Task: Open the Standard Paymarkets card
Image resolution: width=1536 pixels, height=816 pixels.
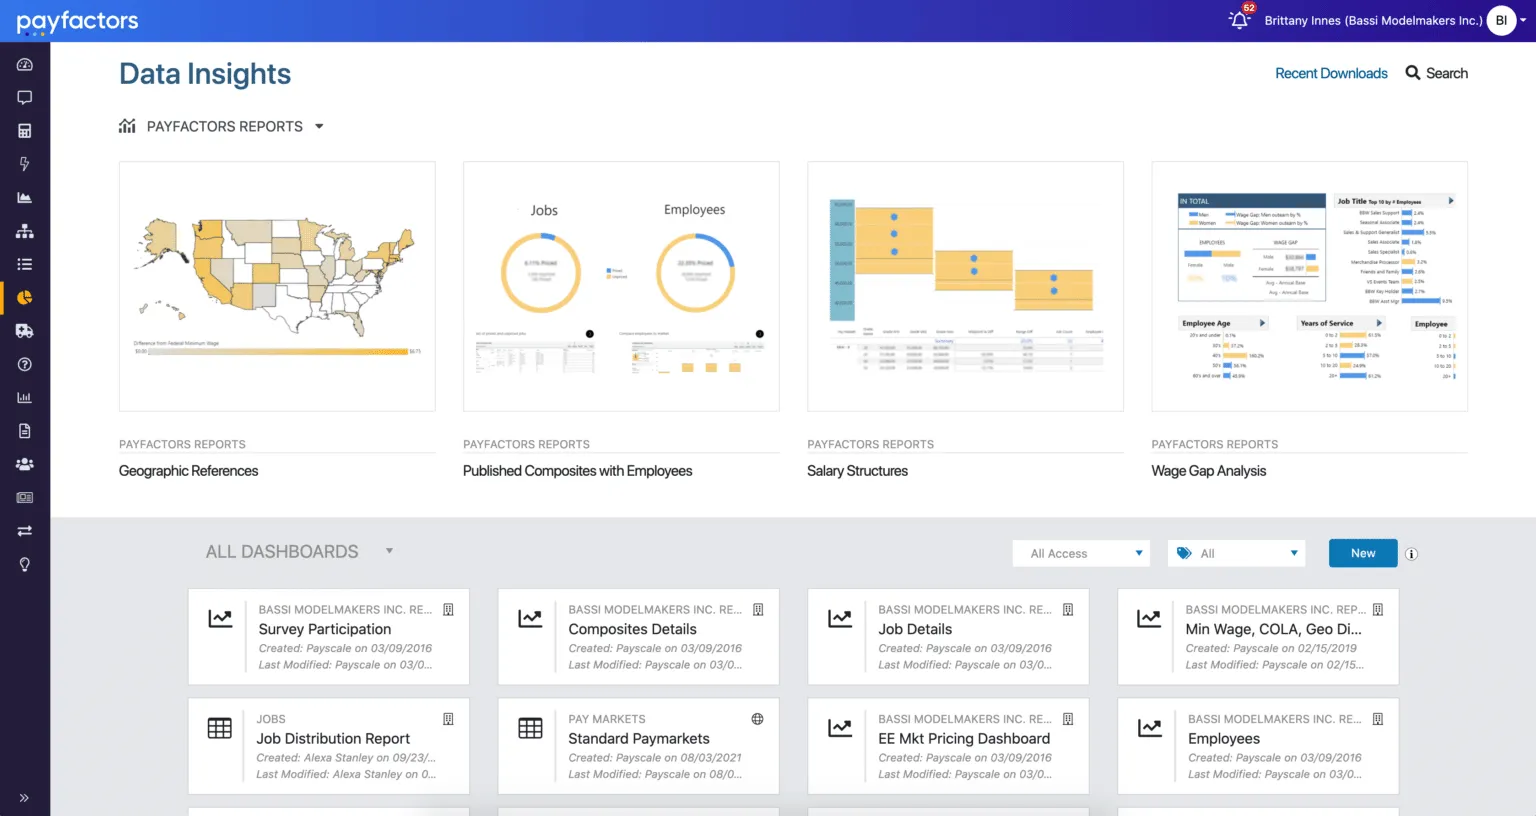Action: point(639,746)
